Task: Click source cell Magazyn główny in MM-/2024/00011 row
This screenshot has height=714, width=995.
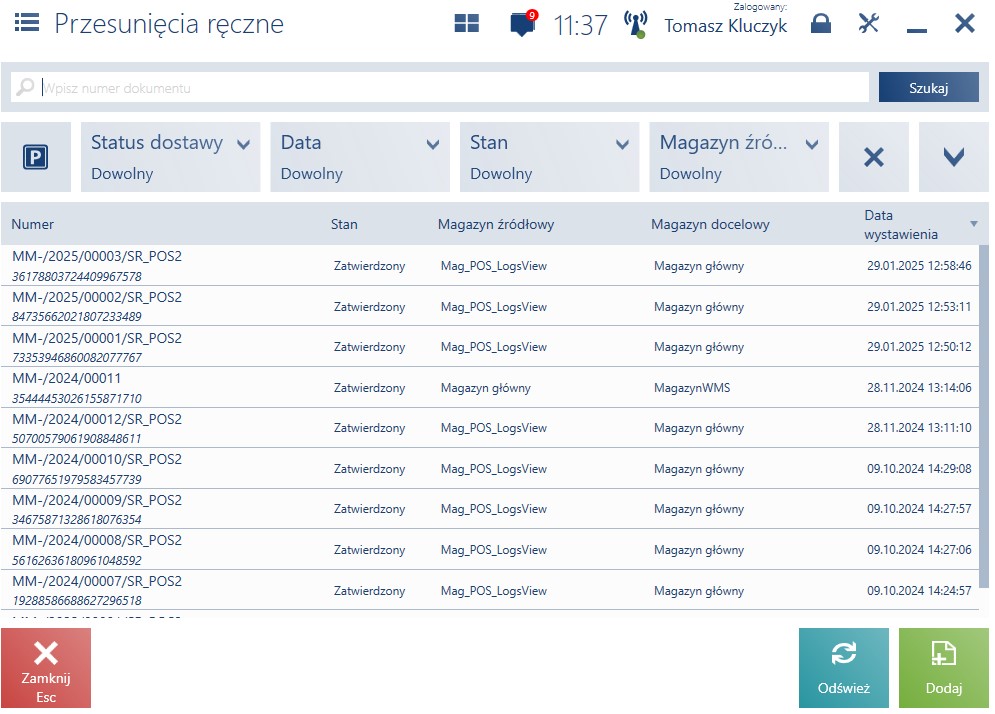Action: pos(485,388)
